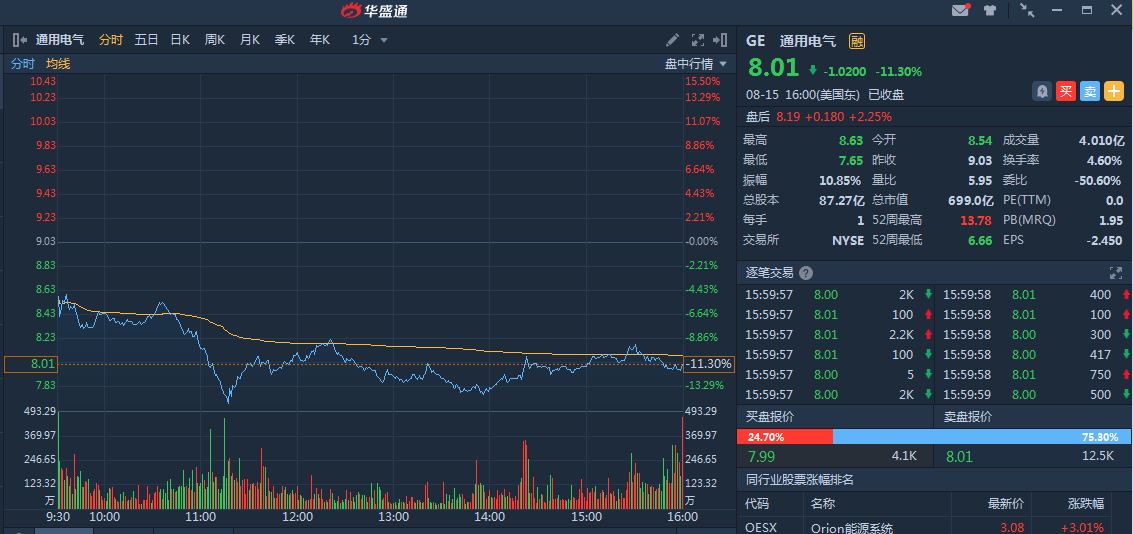
Task: Open the 盘中行情 session dropdown
Action: tap(696, 64)
